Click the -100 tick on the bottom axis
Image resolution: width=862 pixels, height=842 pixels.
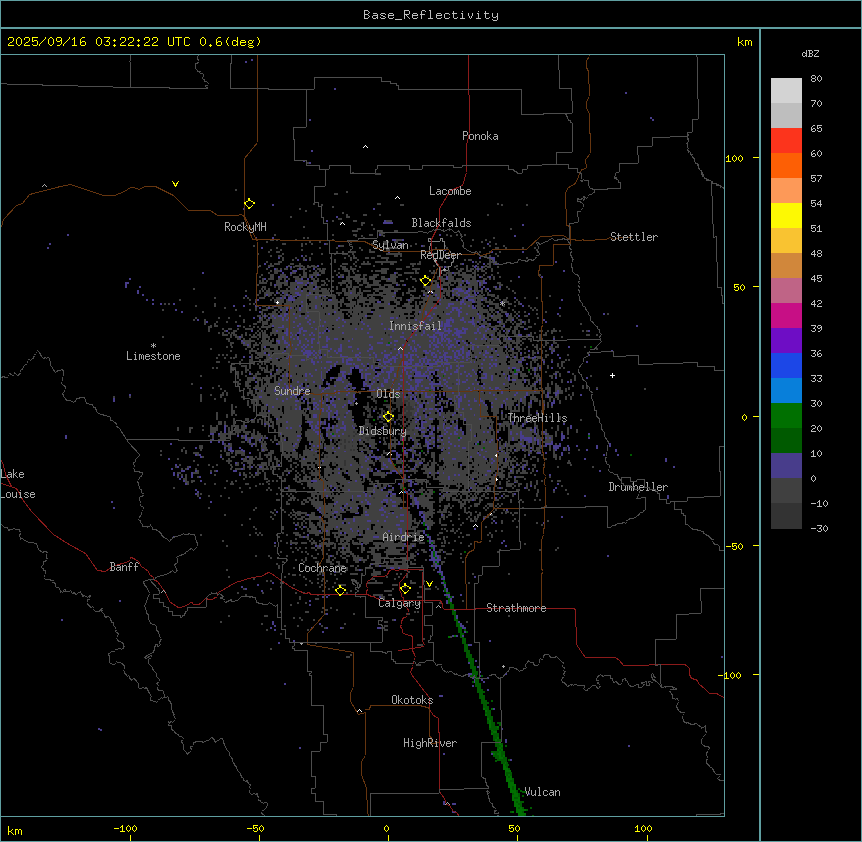coord(126,828)
